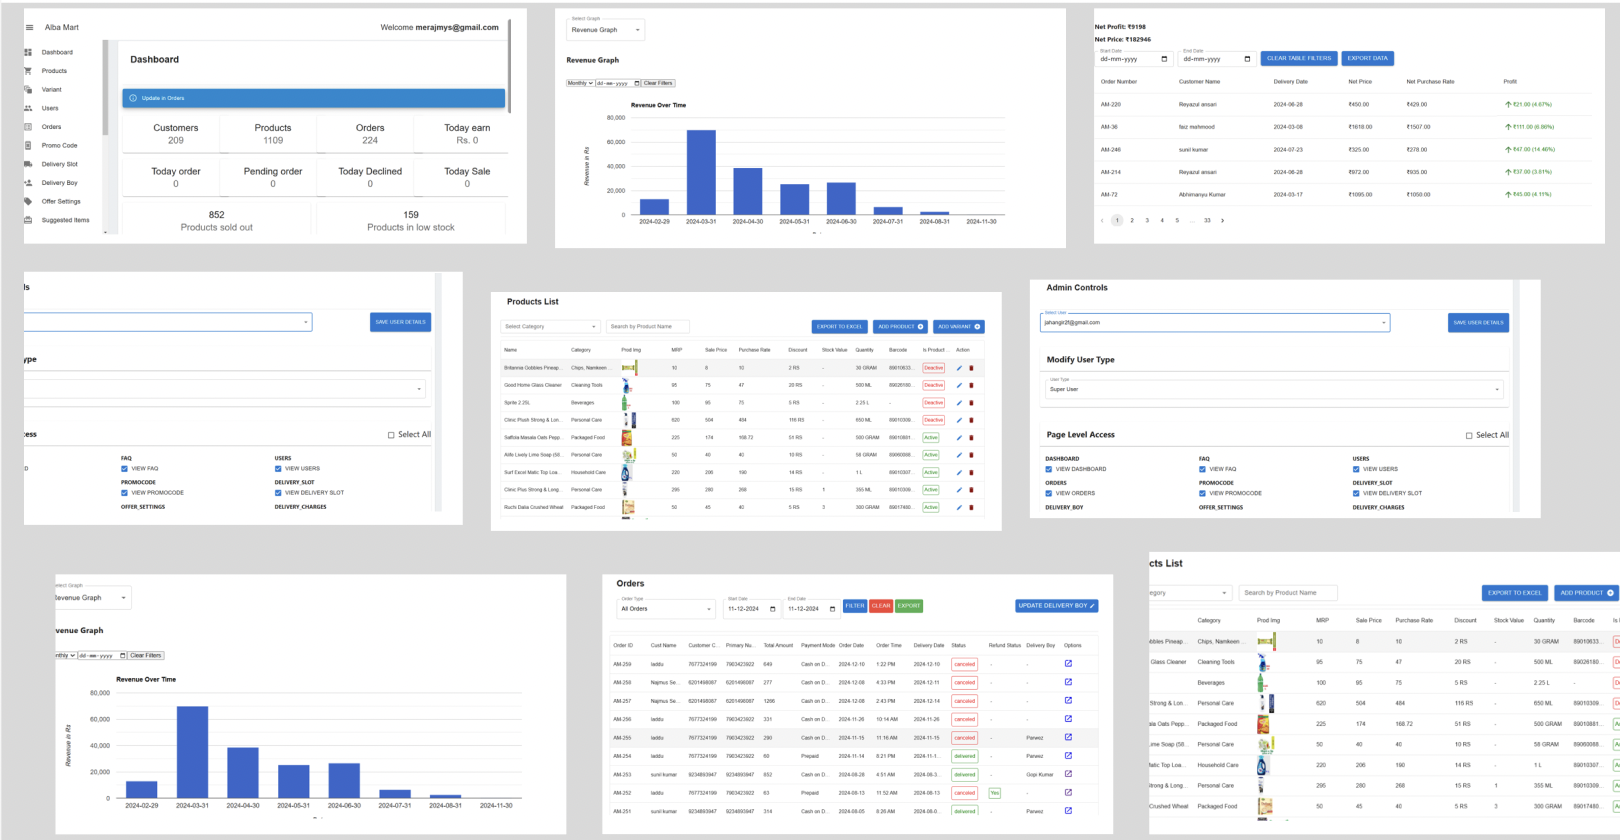Open Promo Code from the sidebar
Viewport: 1620px width, 840px height.
tap(59, 146)
